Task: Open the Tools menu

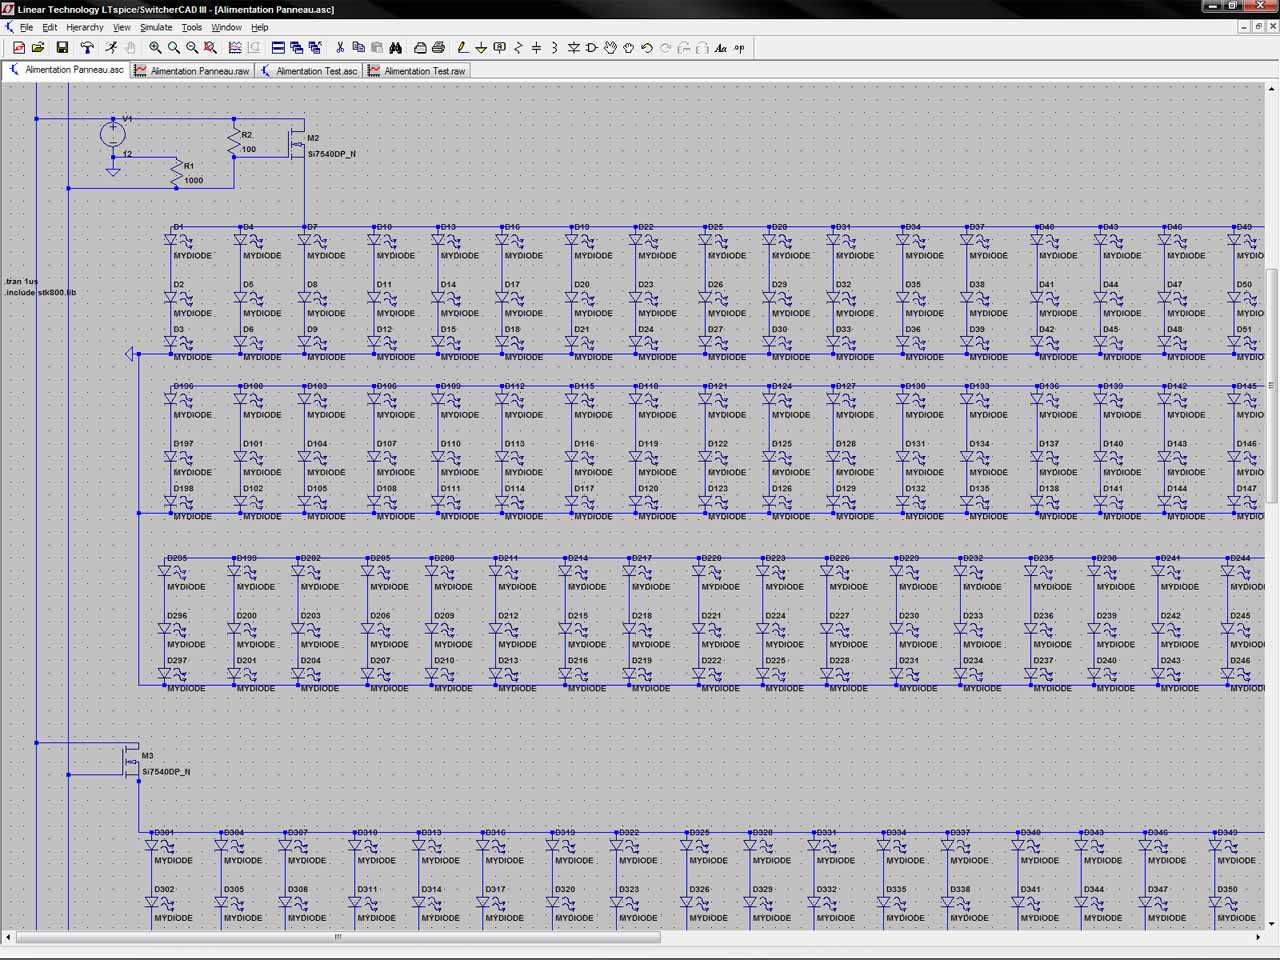Action: 192,27
